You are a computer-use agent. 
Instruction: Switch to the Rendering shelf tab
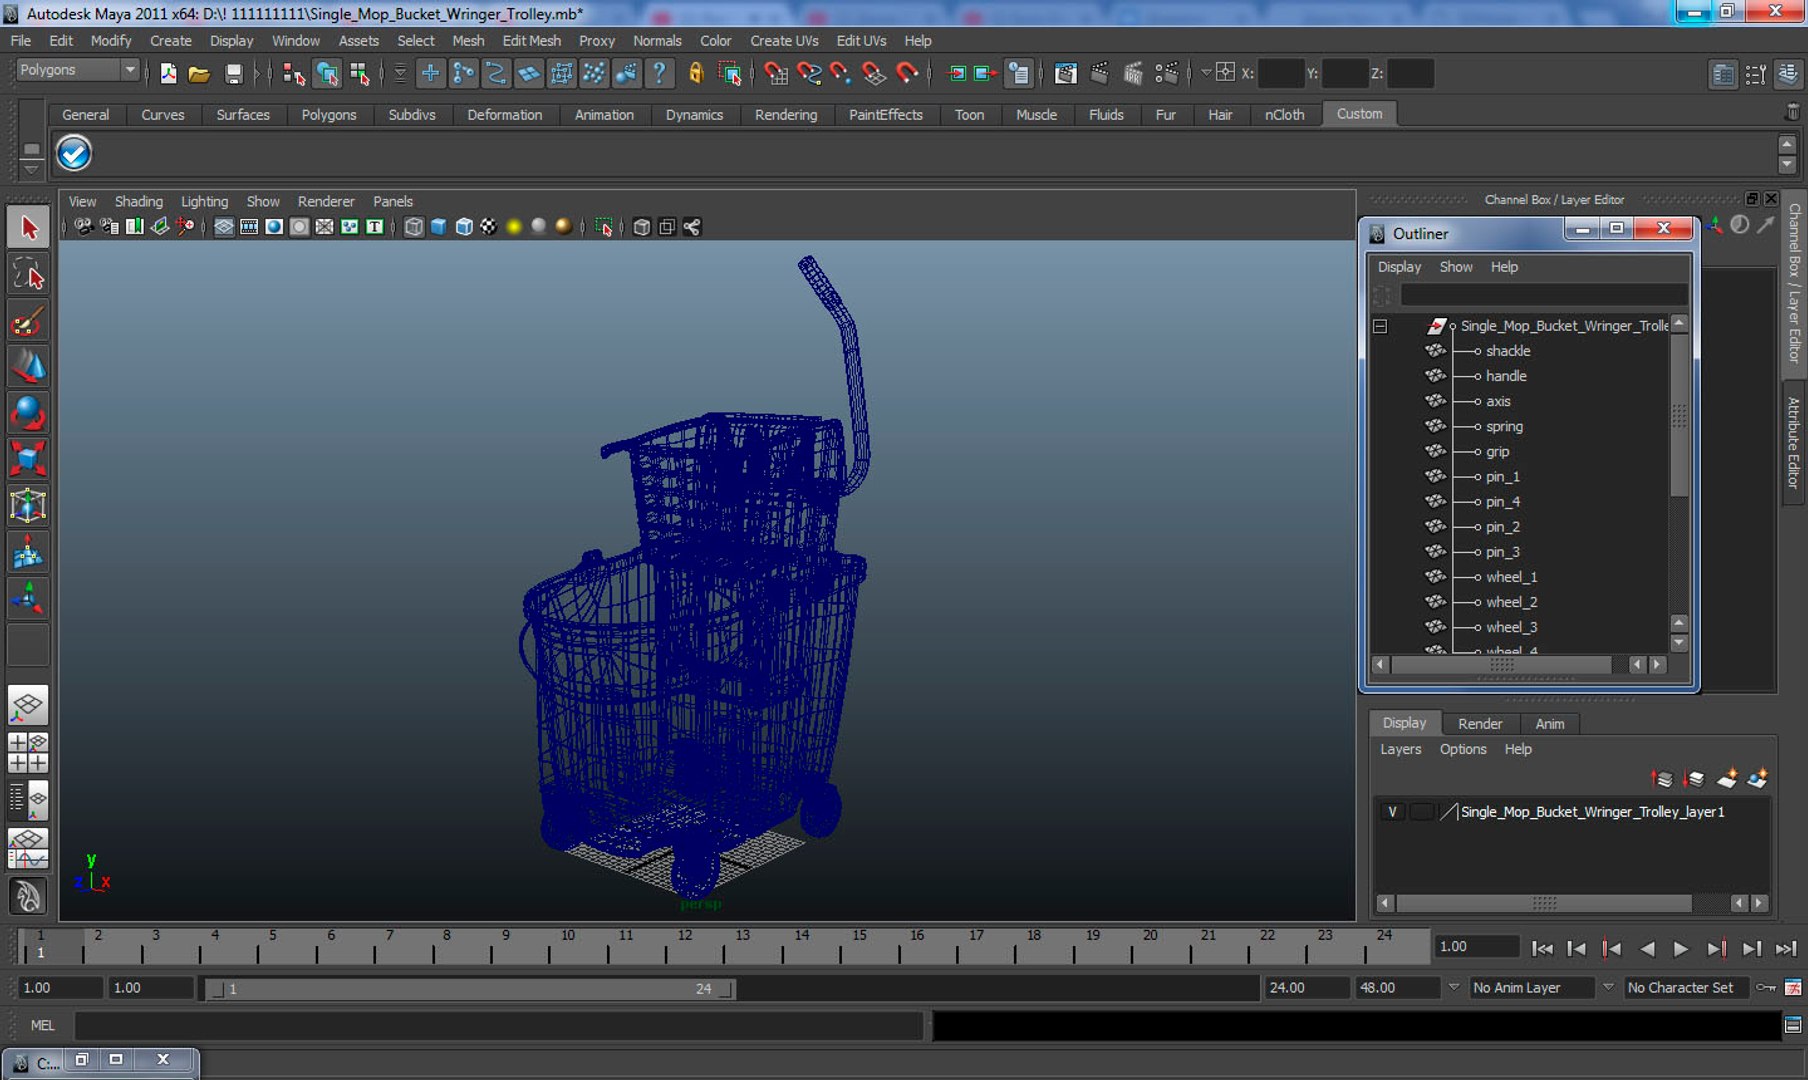click(786, 115)
